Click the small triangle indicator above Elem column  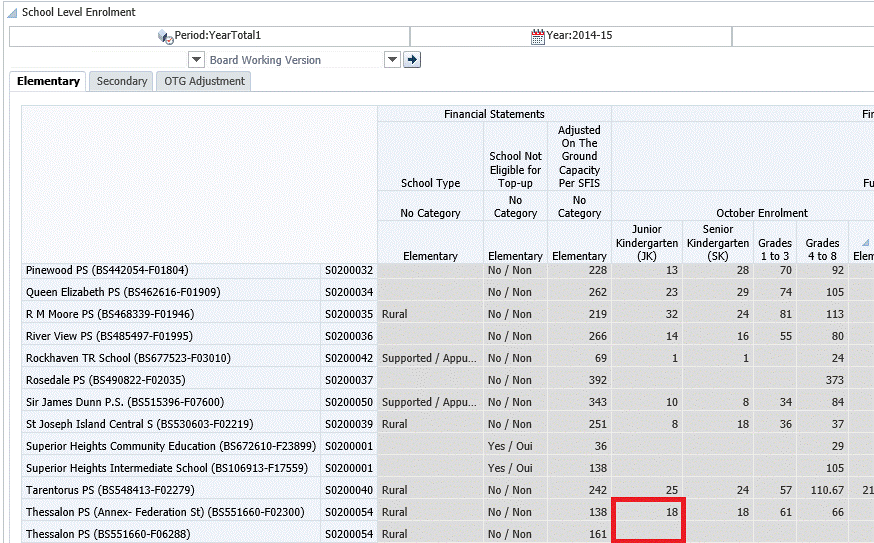[862, 243]
